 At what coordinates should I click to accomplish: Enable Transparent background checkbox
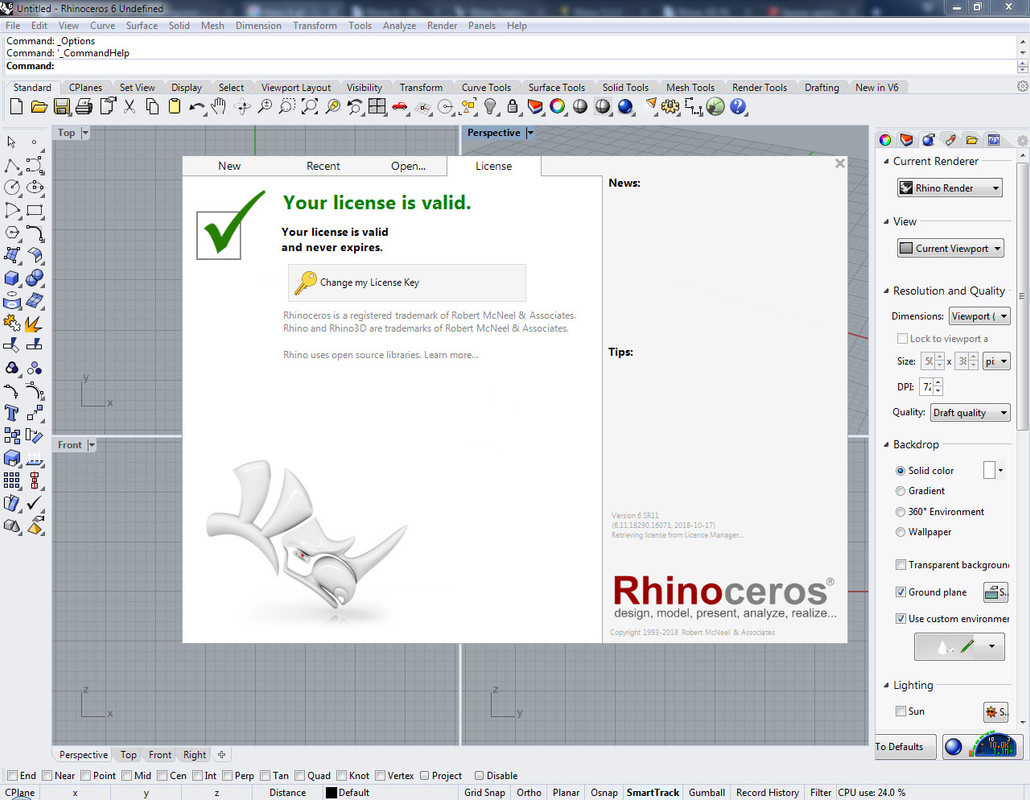click(x=901, y=564)
